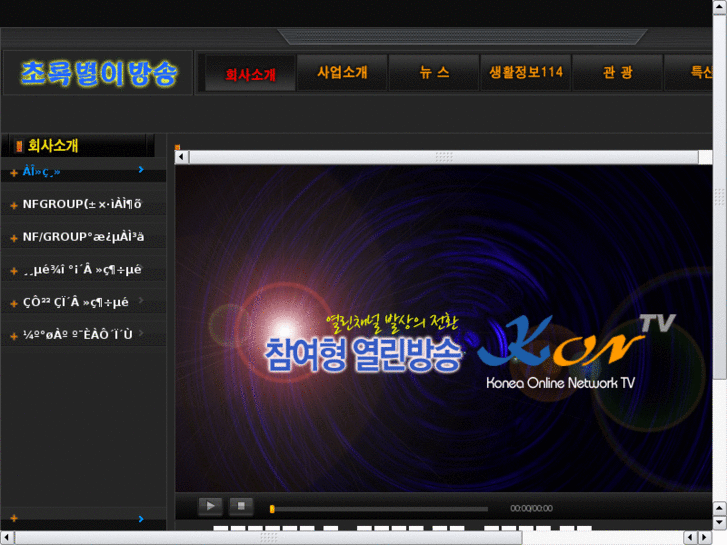Click the chevron beside the ÇÔ²² sidebar item
The image size is (727, 545).
coord(141,301)
